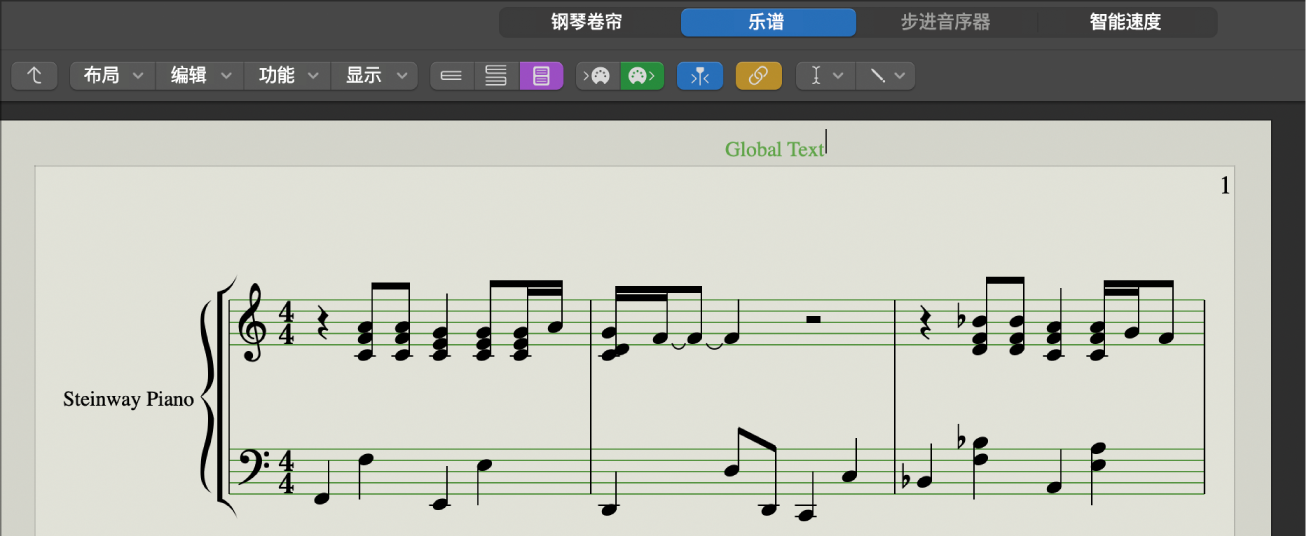This screenshot has height=540, width=1306.
Task: Select the whole-bar rest in measure two
Action: point(814,320)
